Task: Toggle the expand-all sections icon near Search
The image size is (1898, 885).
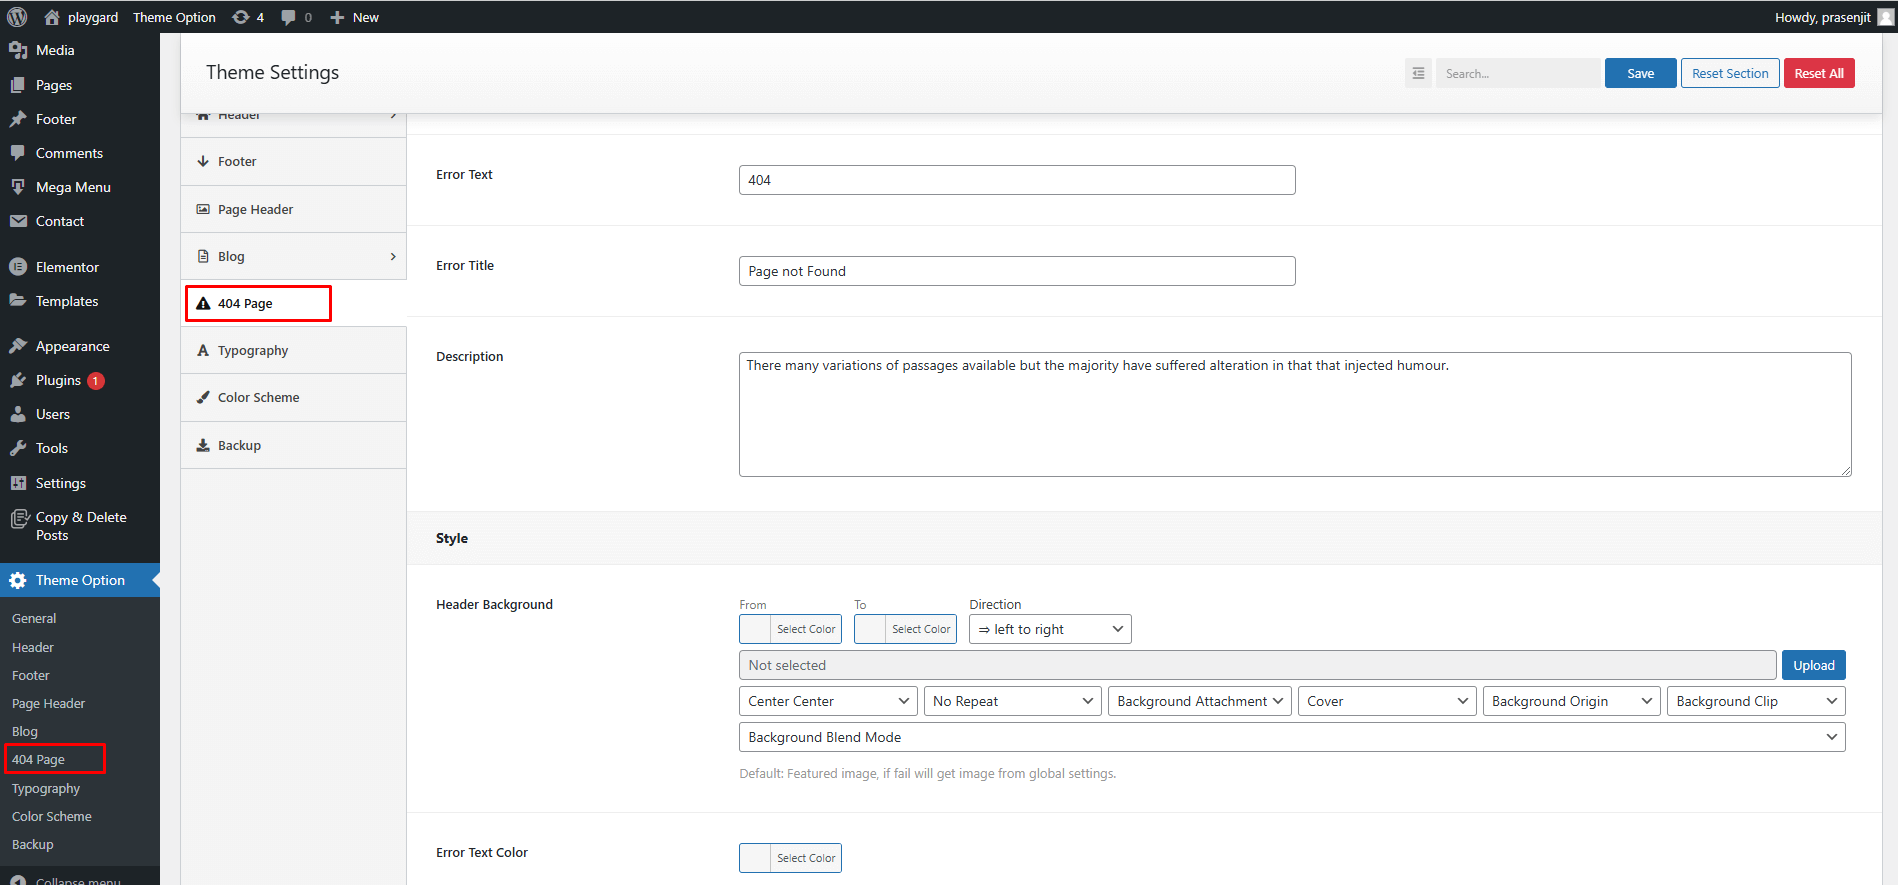Action: (1418, 73)
